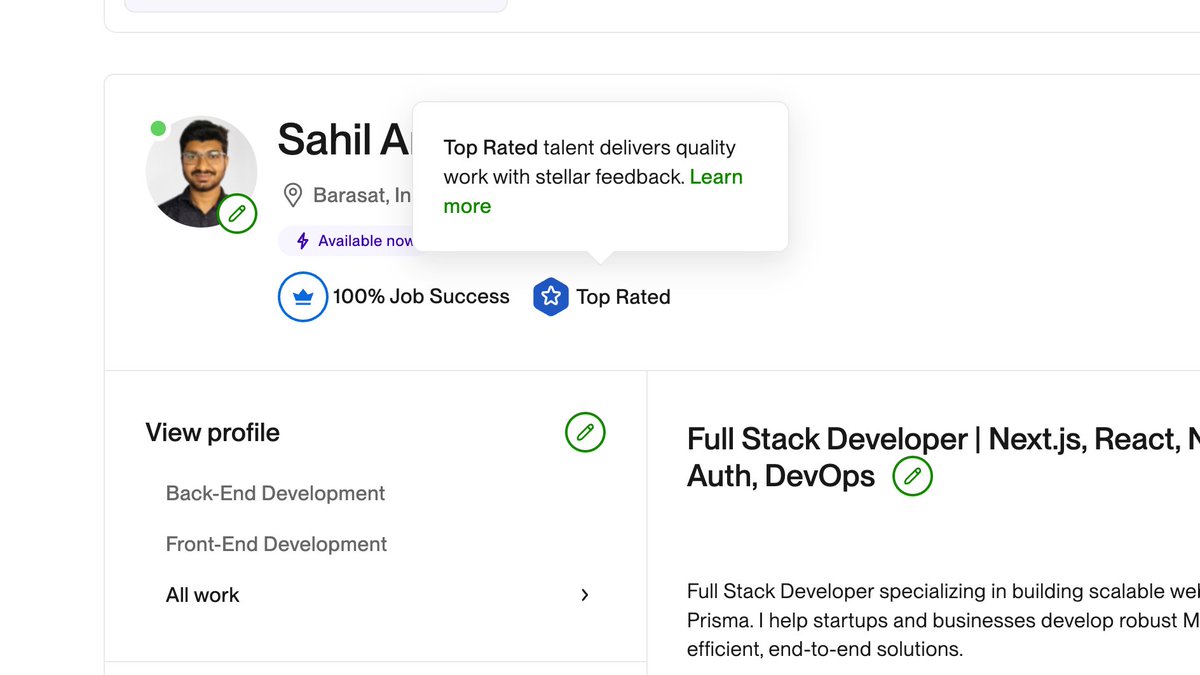The height and width of the screenshot is (675, 1200).
Task: Click the Top Rated label text
Action: pyautogui.click(x=623, y=296)
